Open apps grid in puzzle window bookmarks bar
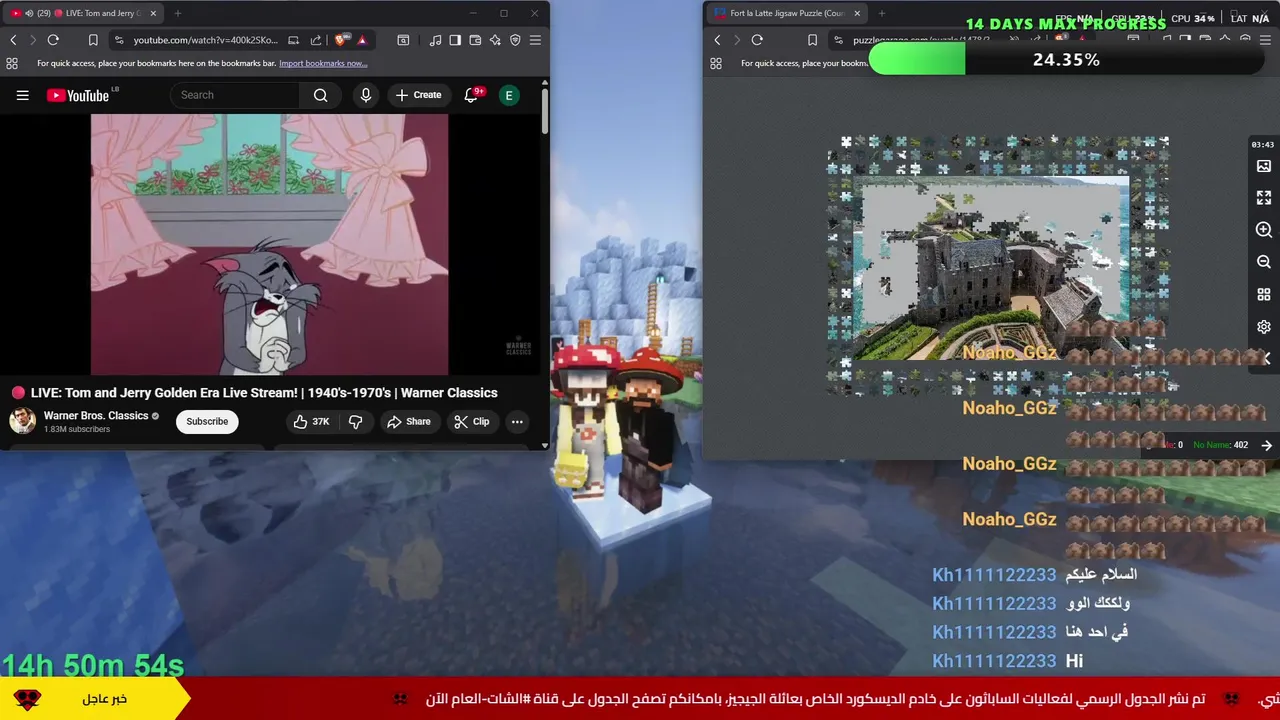The image size is (1280, 720). 716,63
